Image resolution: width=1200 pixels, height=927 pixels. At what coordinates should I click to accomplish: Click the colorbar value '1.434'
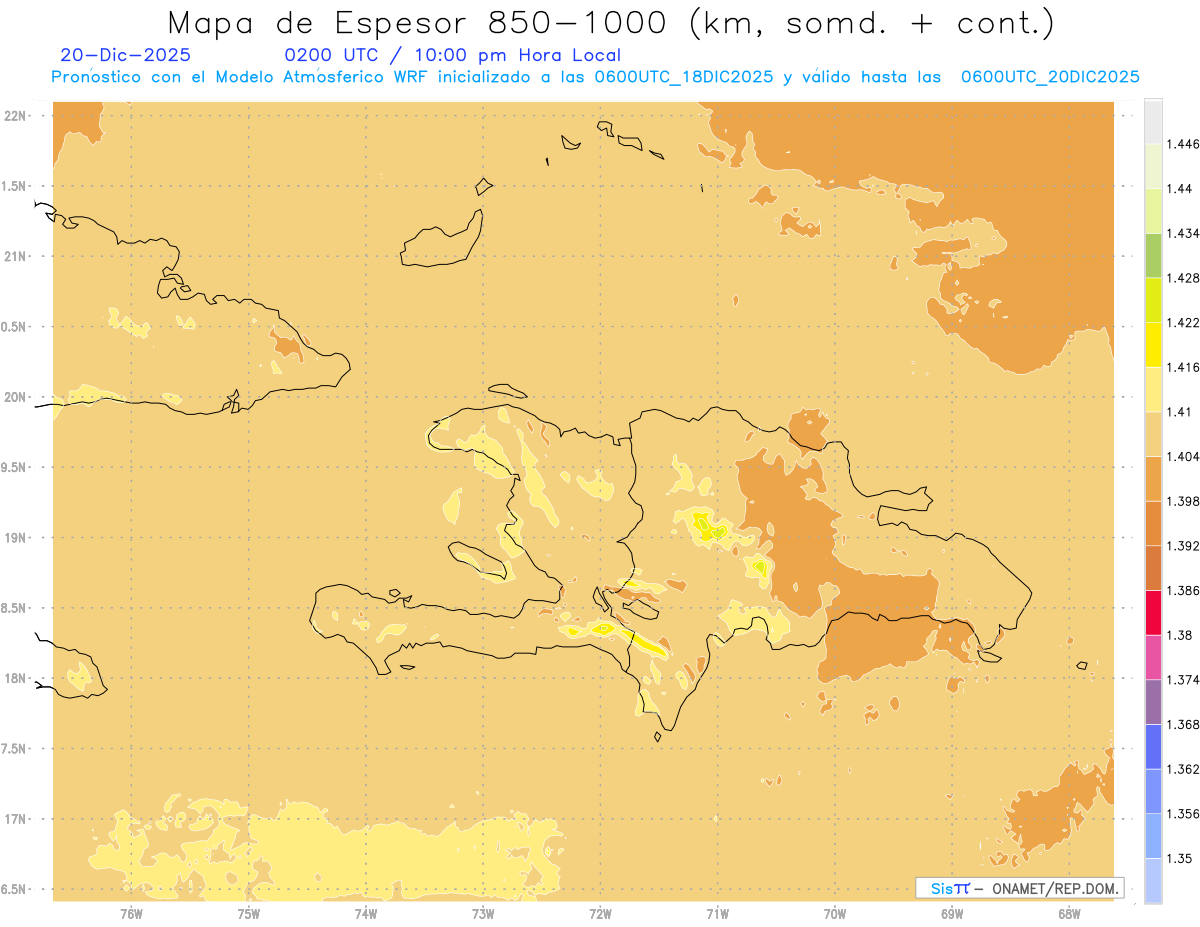1183,233
